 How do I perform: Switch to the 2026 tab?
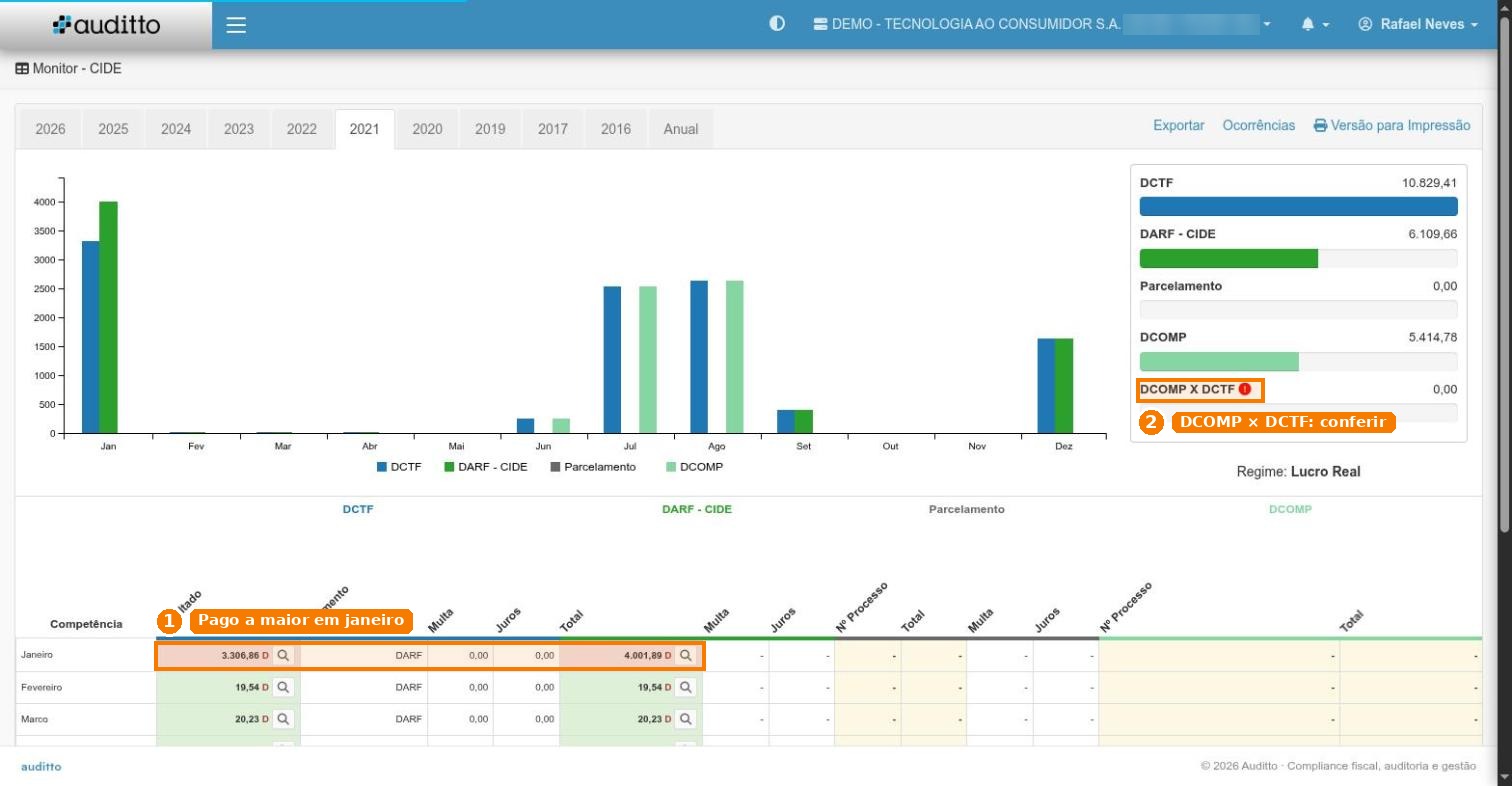click(51, 129)
